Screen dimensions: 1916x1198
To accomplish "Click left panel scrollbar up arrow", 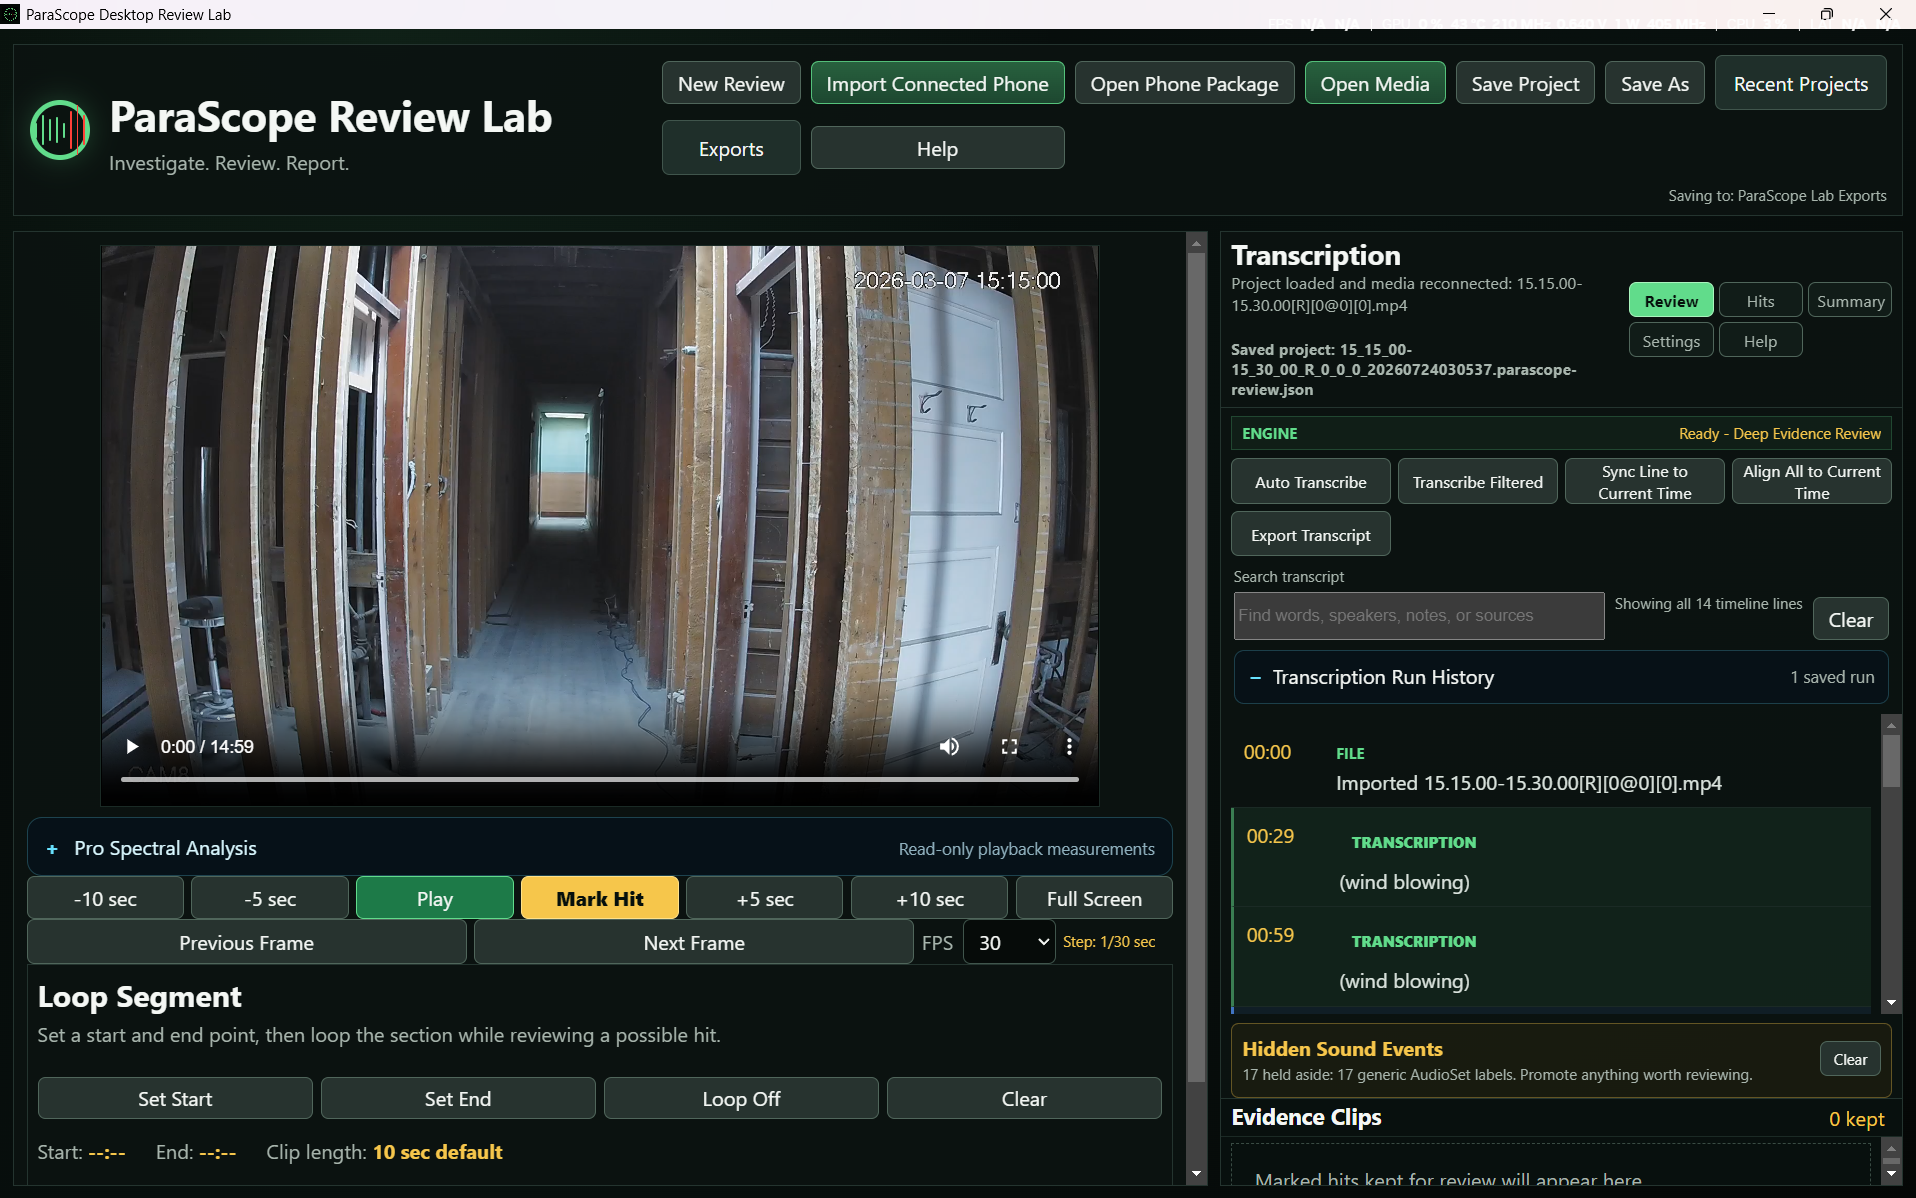I will point(1196,243).
